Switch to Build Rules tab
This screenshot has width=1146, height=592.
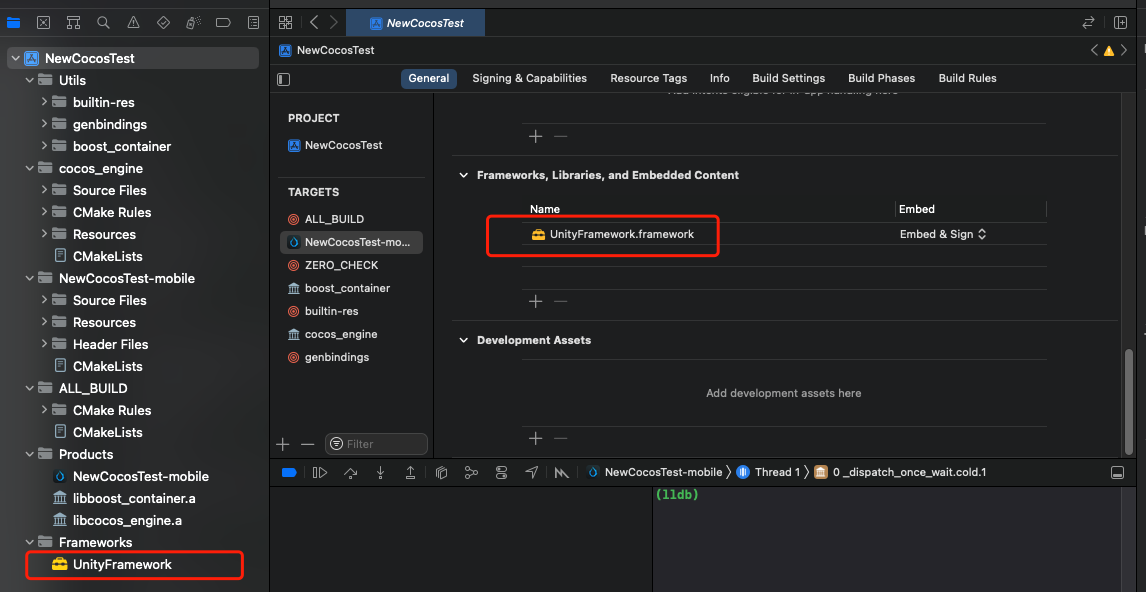tap(967, 78)
